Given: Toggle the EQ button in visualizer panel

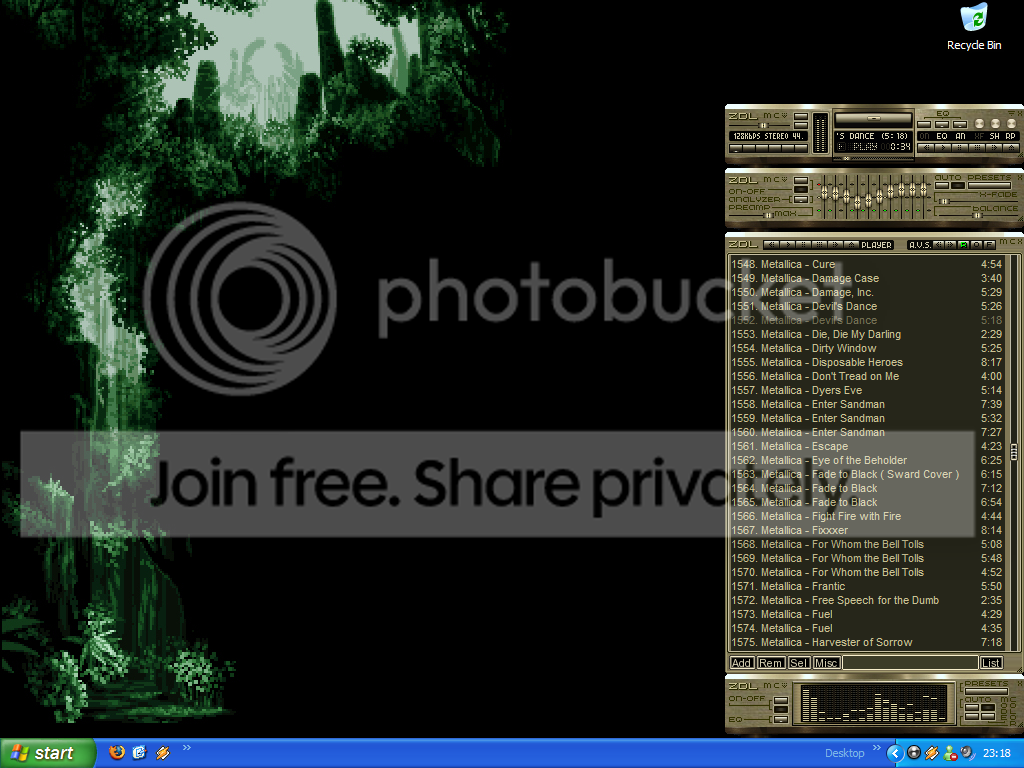Looking at the screenshot, I should pos(781,720).
